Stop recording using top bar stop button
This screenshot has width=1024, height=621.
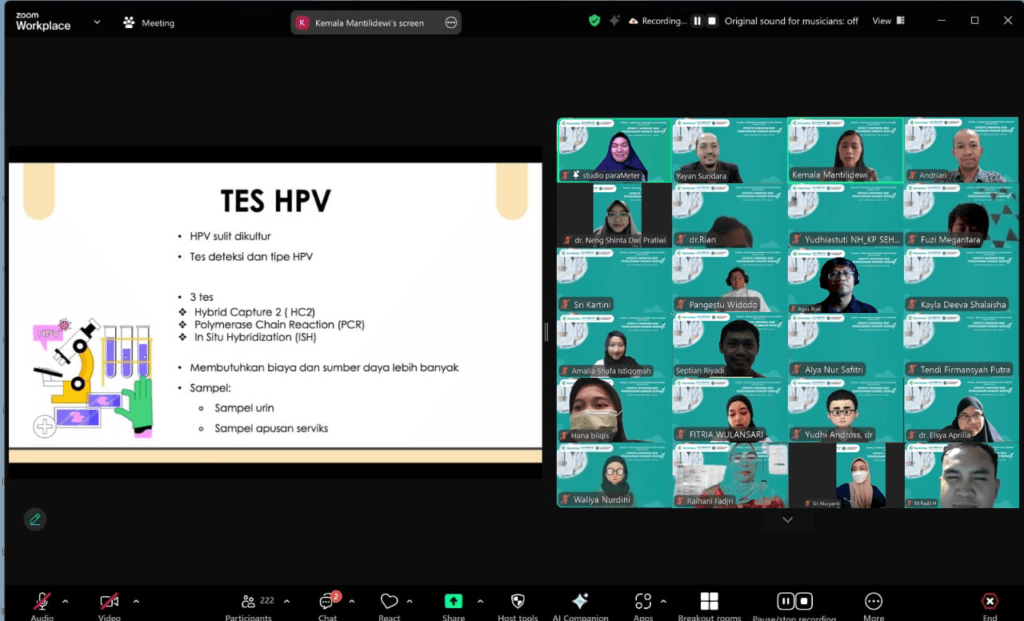[x=712, y=21]
